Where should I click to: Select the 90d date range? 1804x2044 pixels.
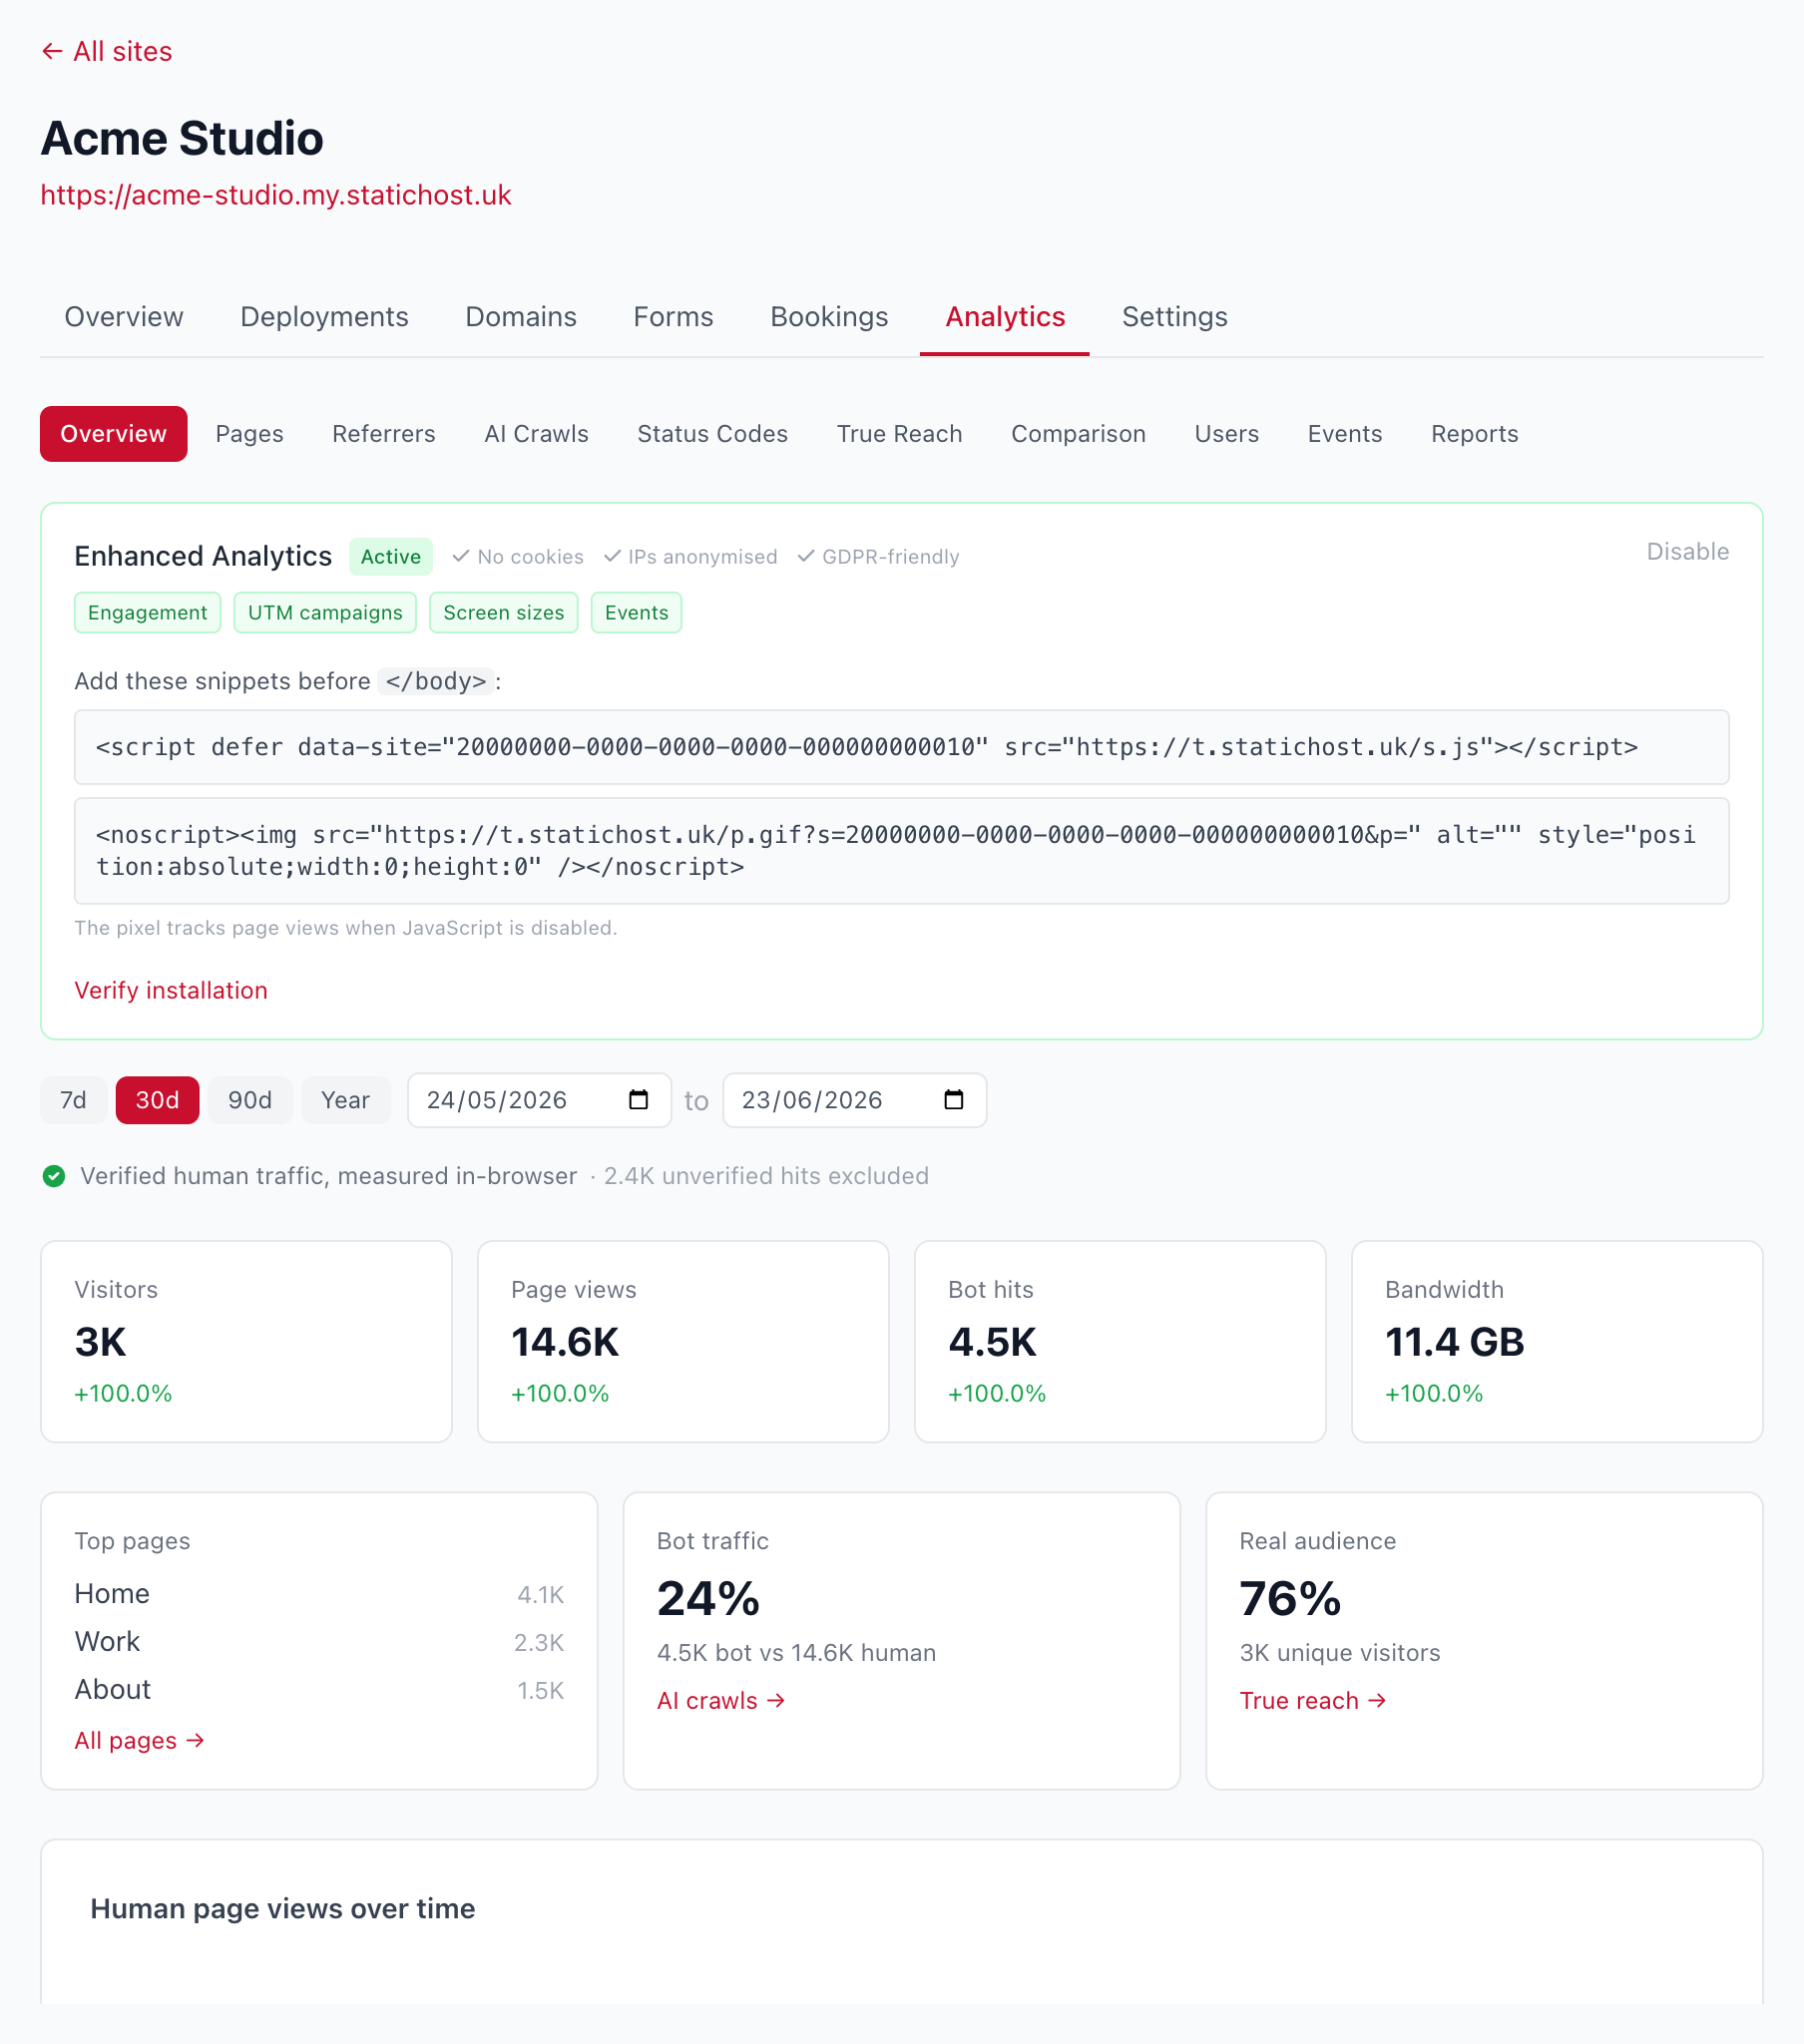tap(250, 1100)
